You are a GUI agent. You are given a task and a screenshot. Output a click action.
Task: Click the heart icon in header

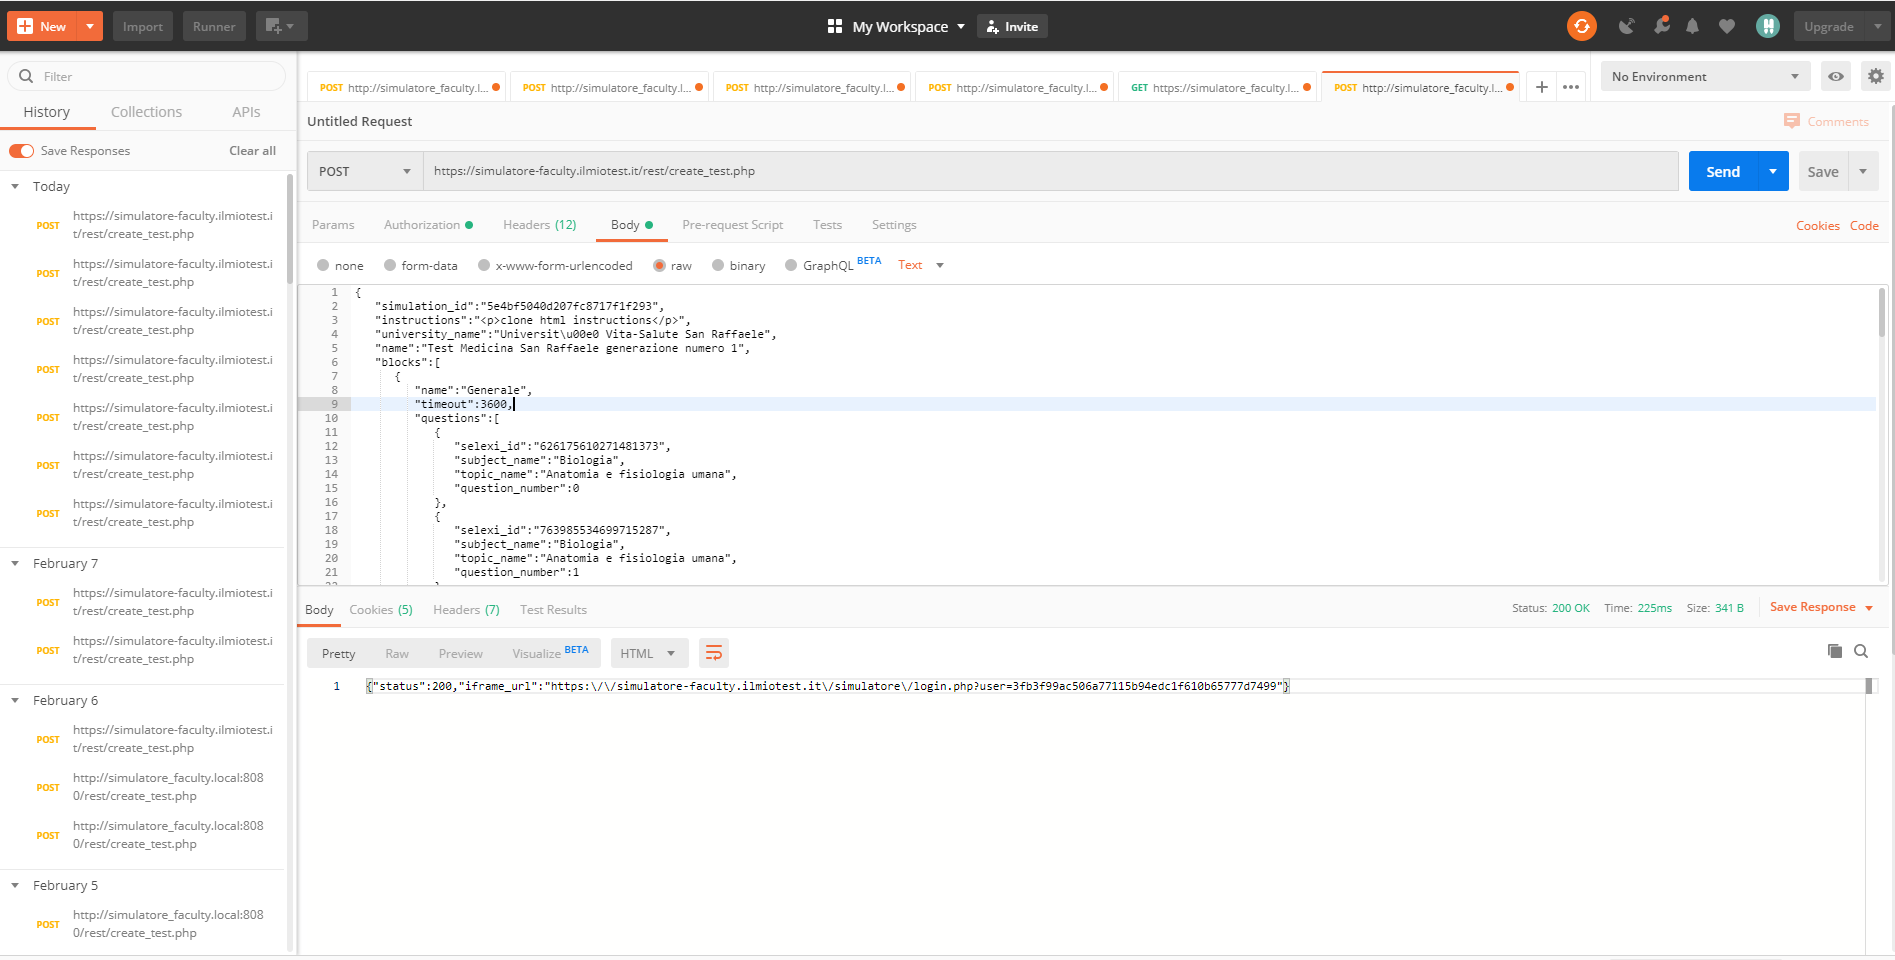(x=1727, y=26)
